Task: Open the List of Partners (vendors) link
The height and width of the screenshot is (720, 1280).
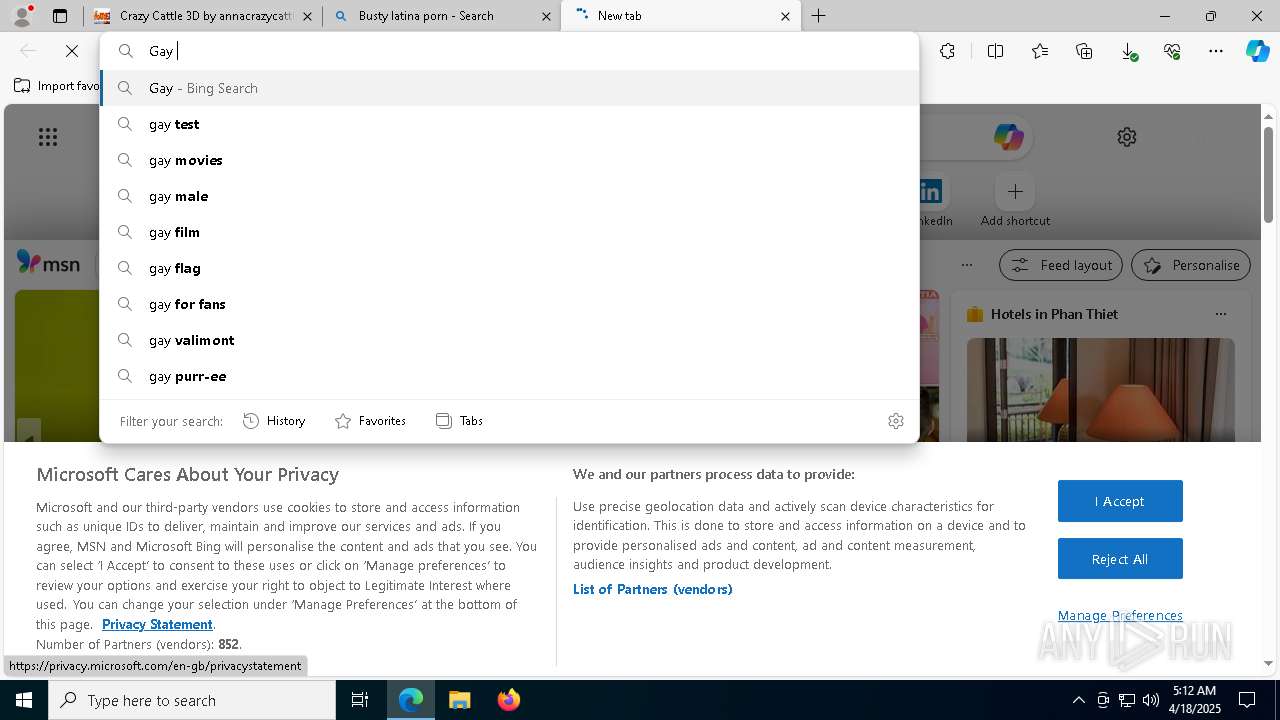Action: point(653,589)
